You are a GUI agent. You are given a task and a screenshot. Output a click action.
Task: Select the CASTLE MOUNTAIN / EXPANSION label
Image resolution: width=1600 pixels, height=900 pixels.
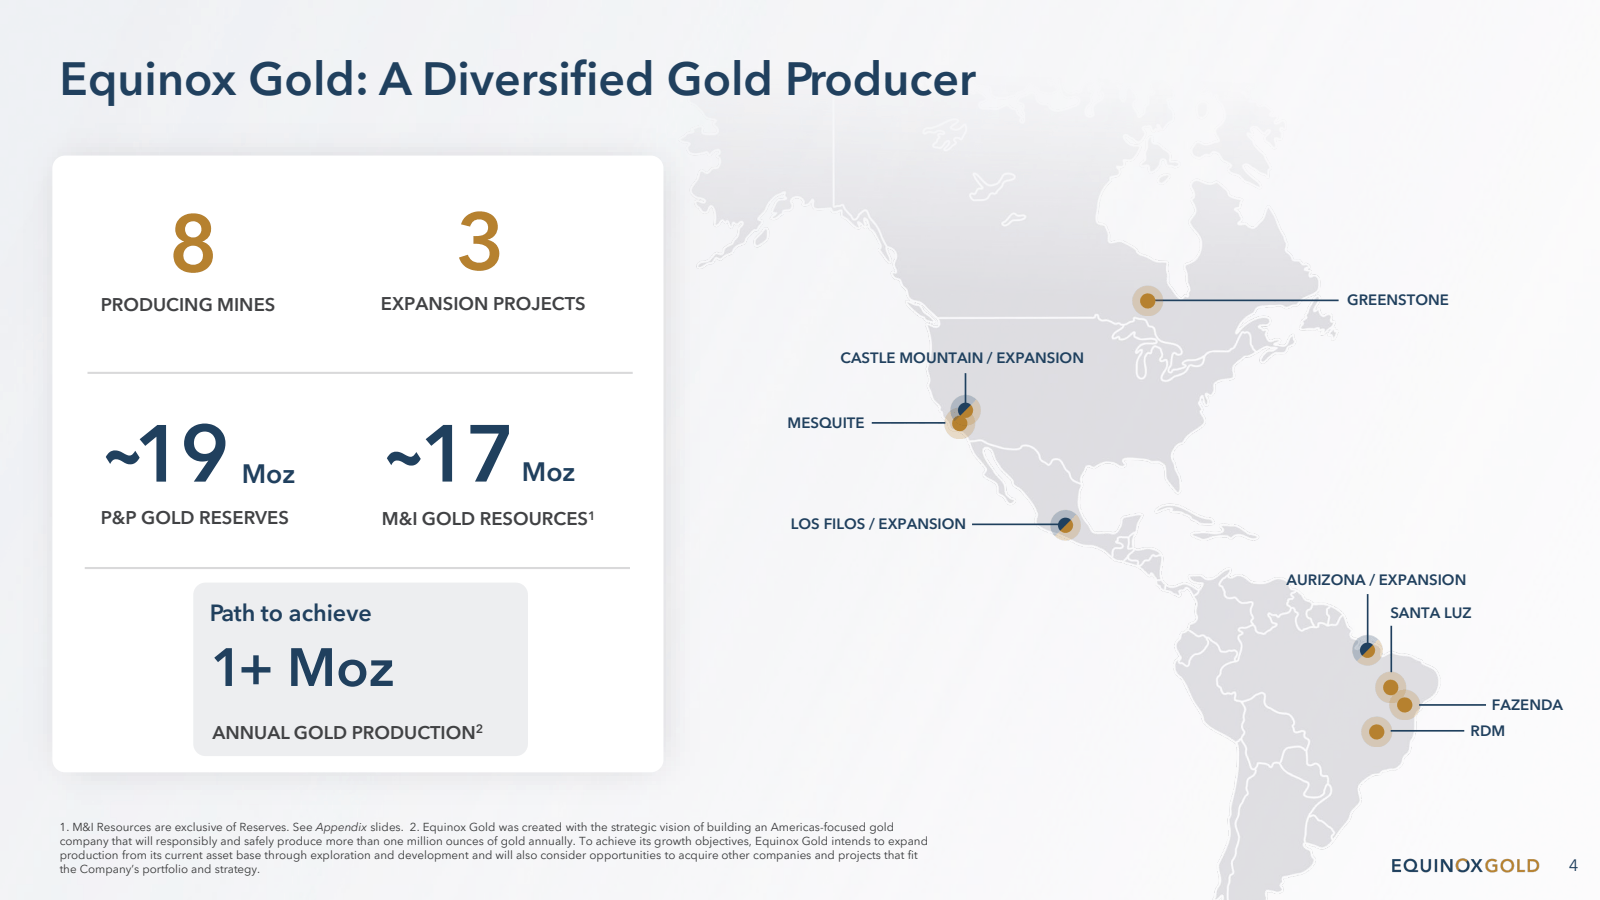(x=962, y=358)
